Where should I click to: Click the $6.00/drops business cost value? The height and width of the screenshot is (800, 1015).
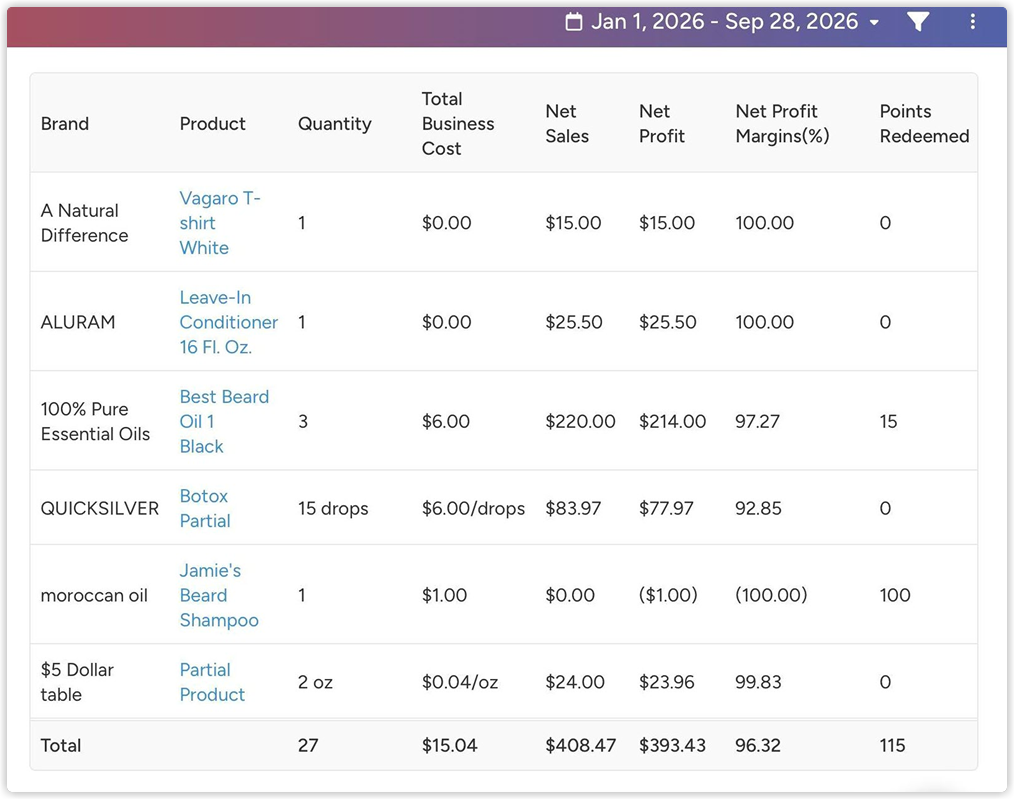pos(473,508)
